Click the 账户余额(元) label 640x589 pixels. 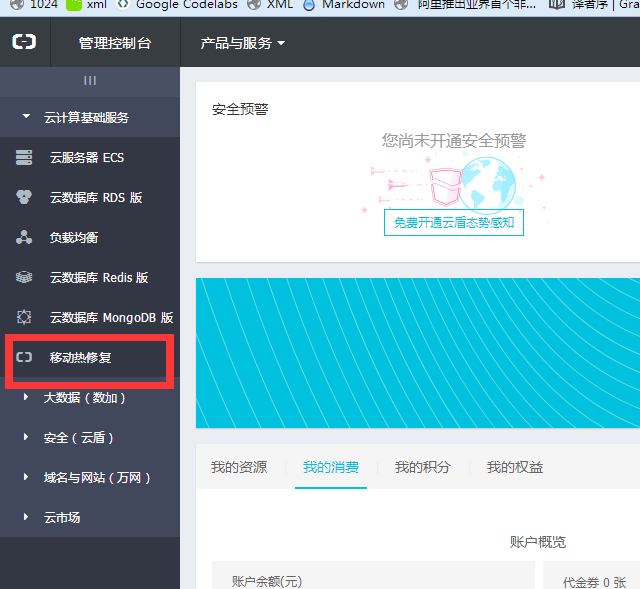pos(267,581)
